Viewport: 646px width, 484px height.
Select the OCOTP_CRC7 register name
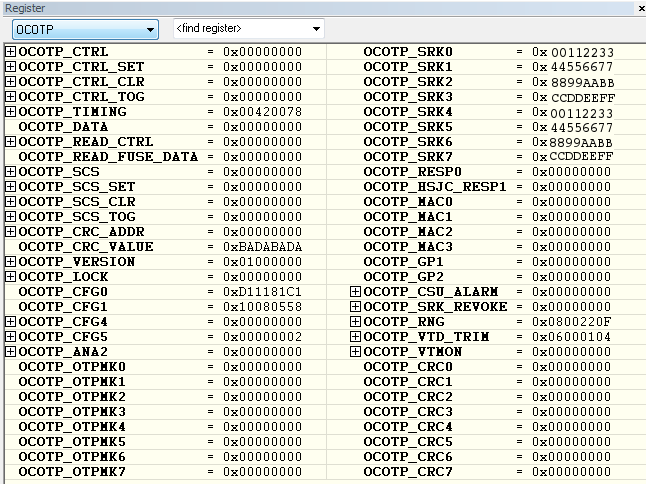point(408,472)
